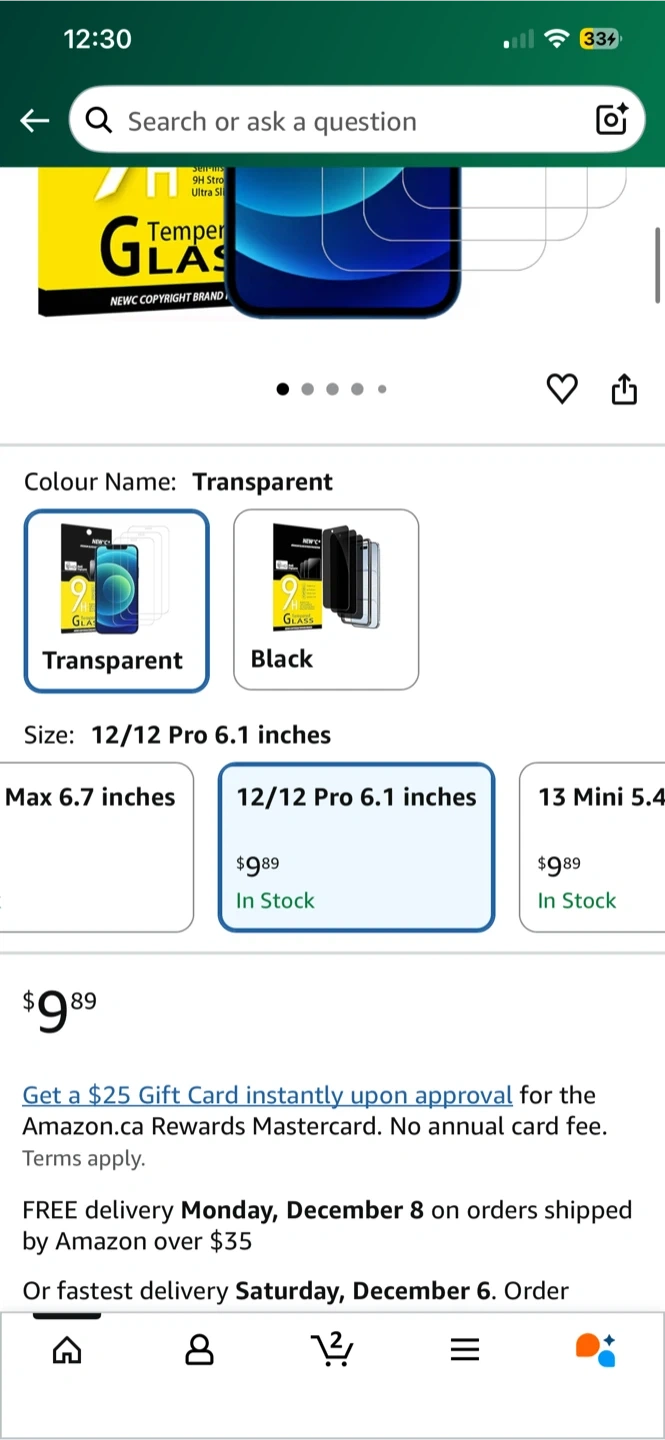Tap the back arrow icon
This screenshot has height=1440, width=665.
[x=34, y=121]
